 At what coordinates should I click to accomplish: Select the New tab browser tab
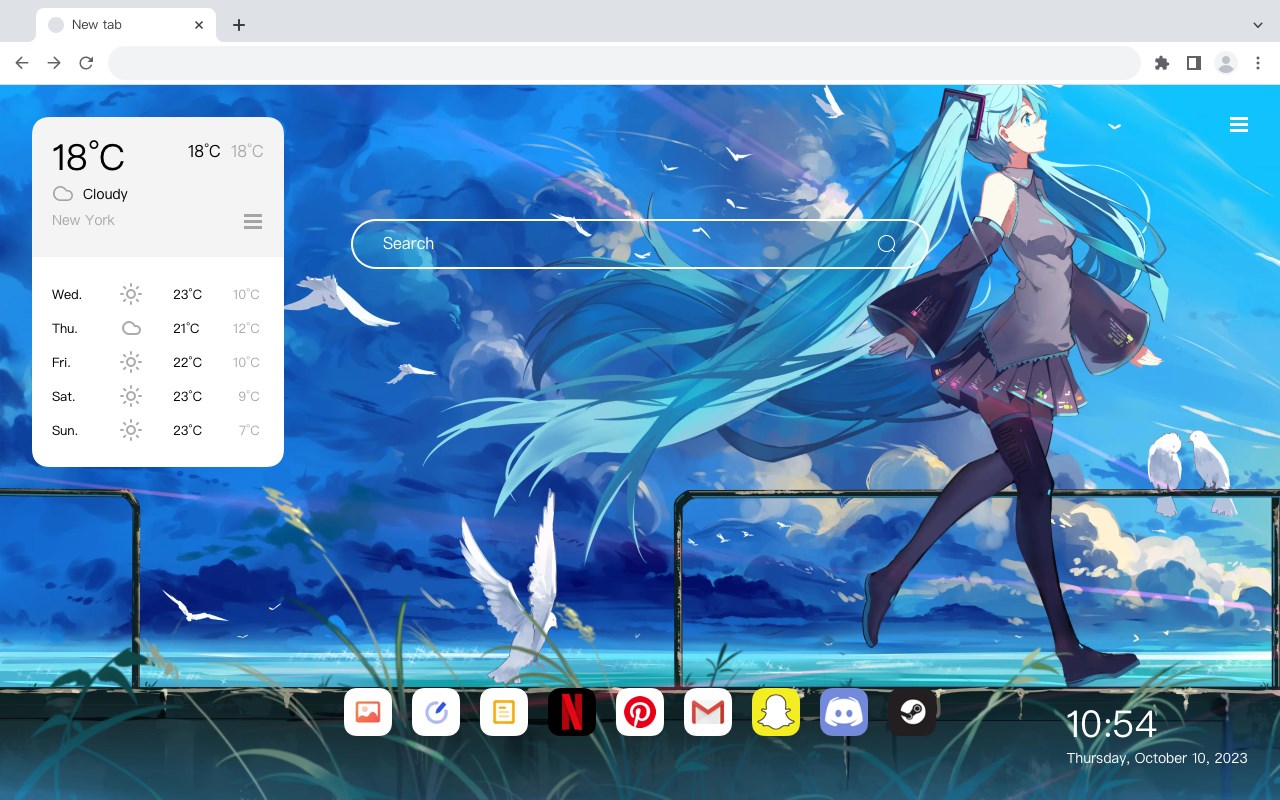pos(126,25)
